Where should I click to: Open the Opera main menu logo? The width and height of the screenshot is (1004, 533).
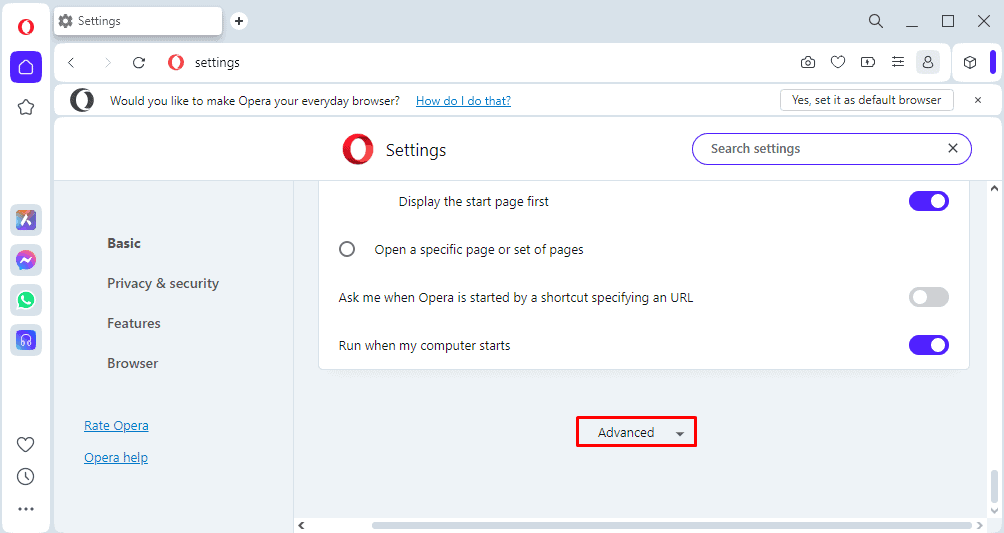click(x=26, y=27)
